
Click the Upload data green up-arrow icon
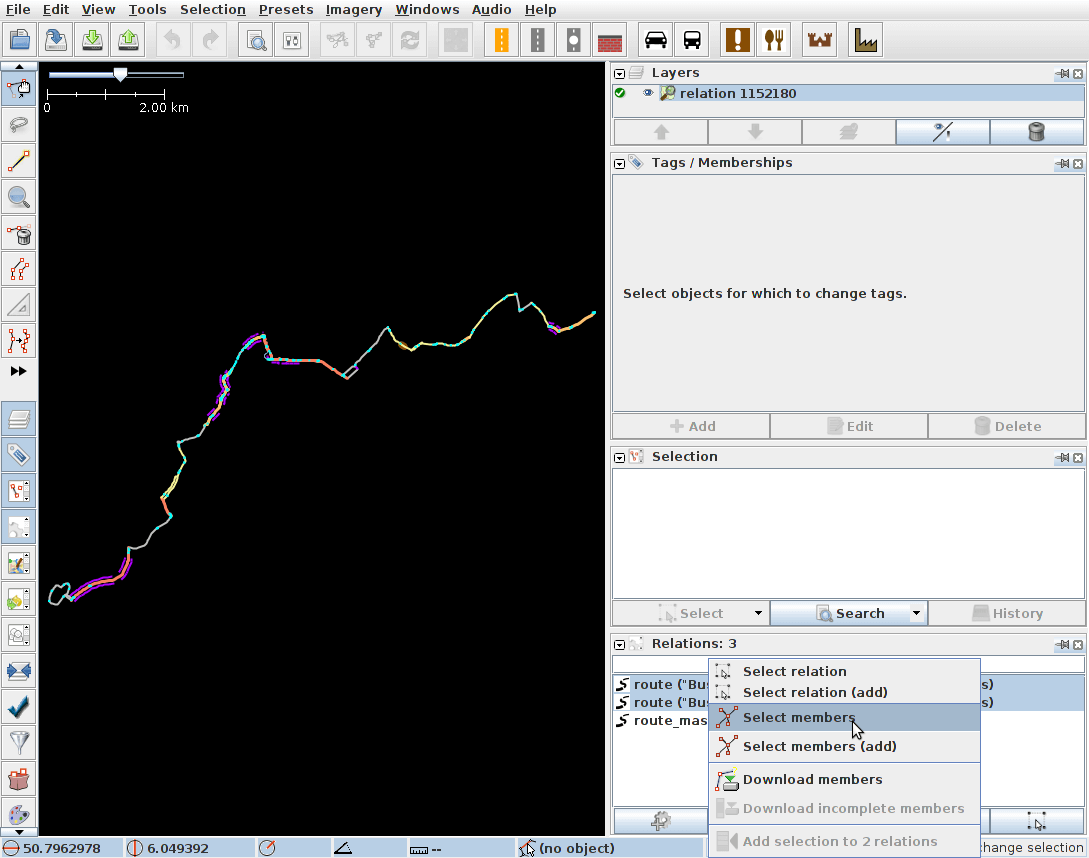pyautogui.click(x=128, y=40)
